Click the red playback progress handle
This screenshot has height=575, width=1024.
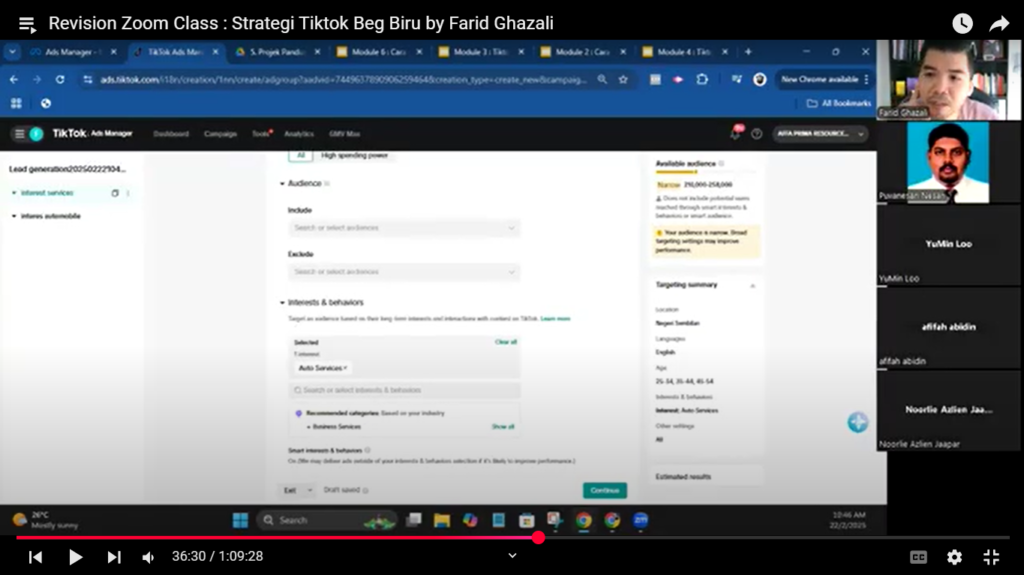point(538,538)
